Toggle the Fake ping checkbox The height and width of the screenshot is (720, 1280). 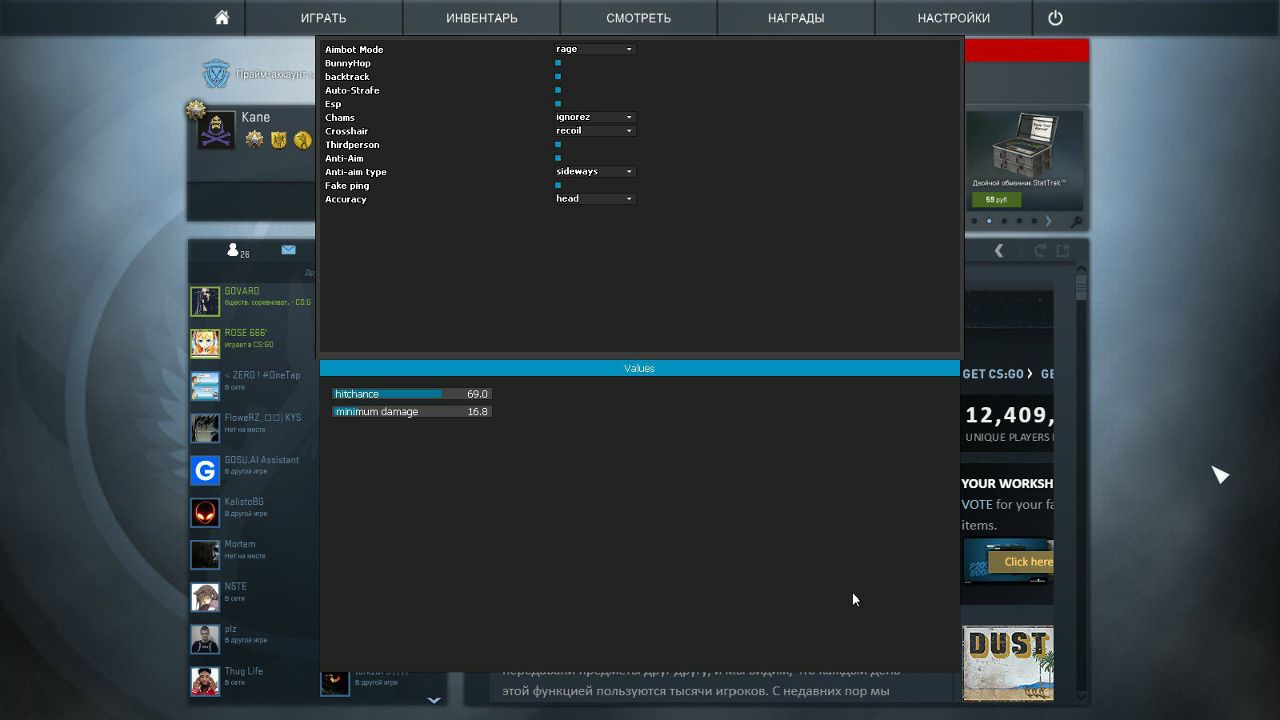click(x=558, y=185)
